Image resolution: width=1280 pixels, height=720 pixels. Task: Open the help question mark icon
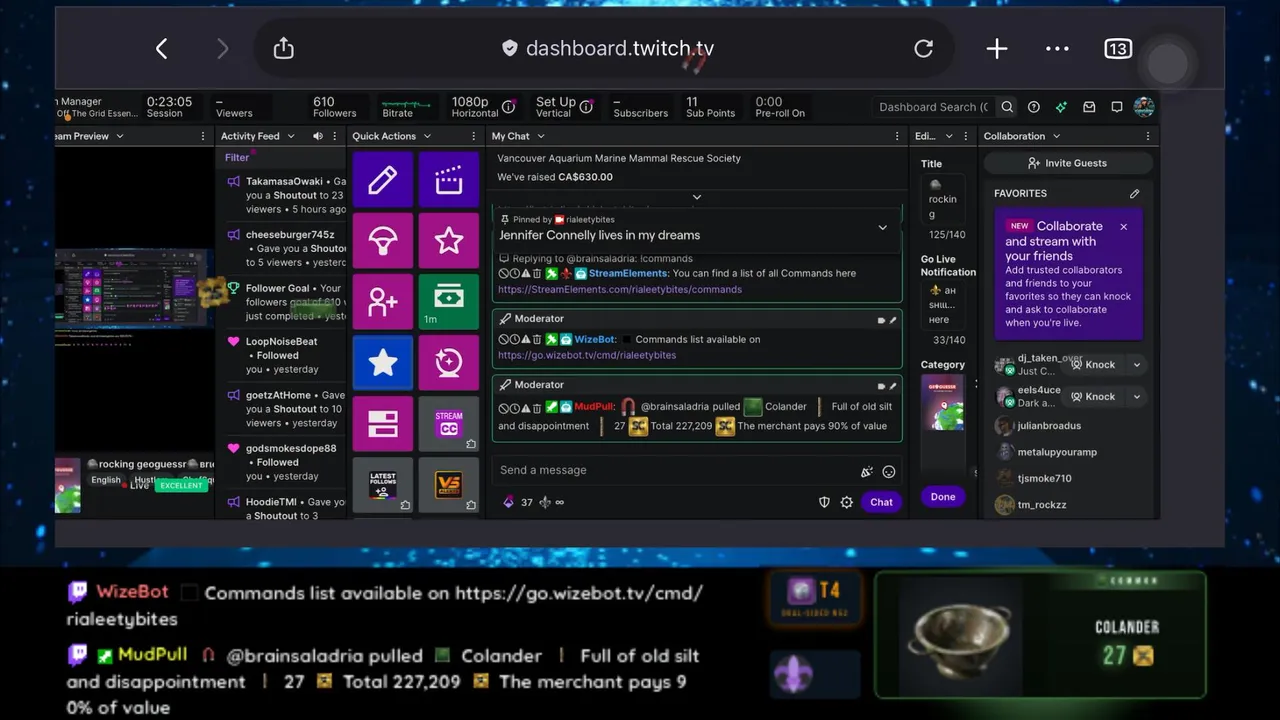(x=1034, y=107)
